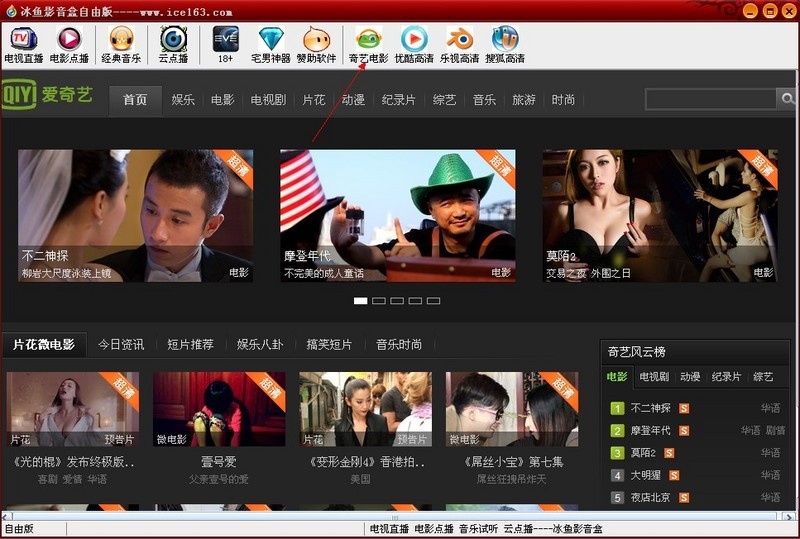Open 旅游 navigation item
Viewport: 800px width, 539px height.
pyautogui.click(x=524, y=100)
